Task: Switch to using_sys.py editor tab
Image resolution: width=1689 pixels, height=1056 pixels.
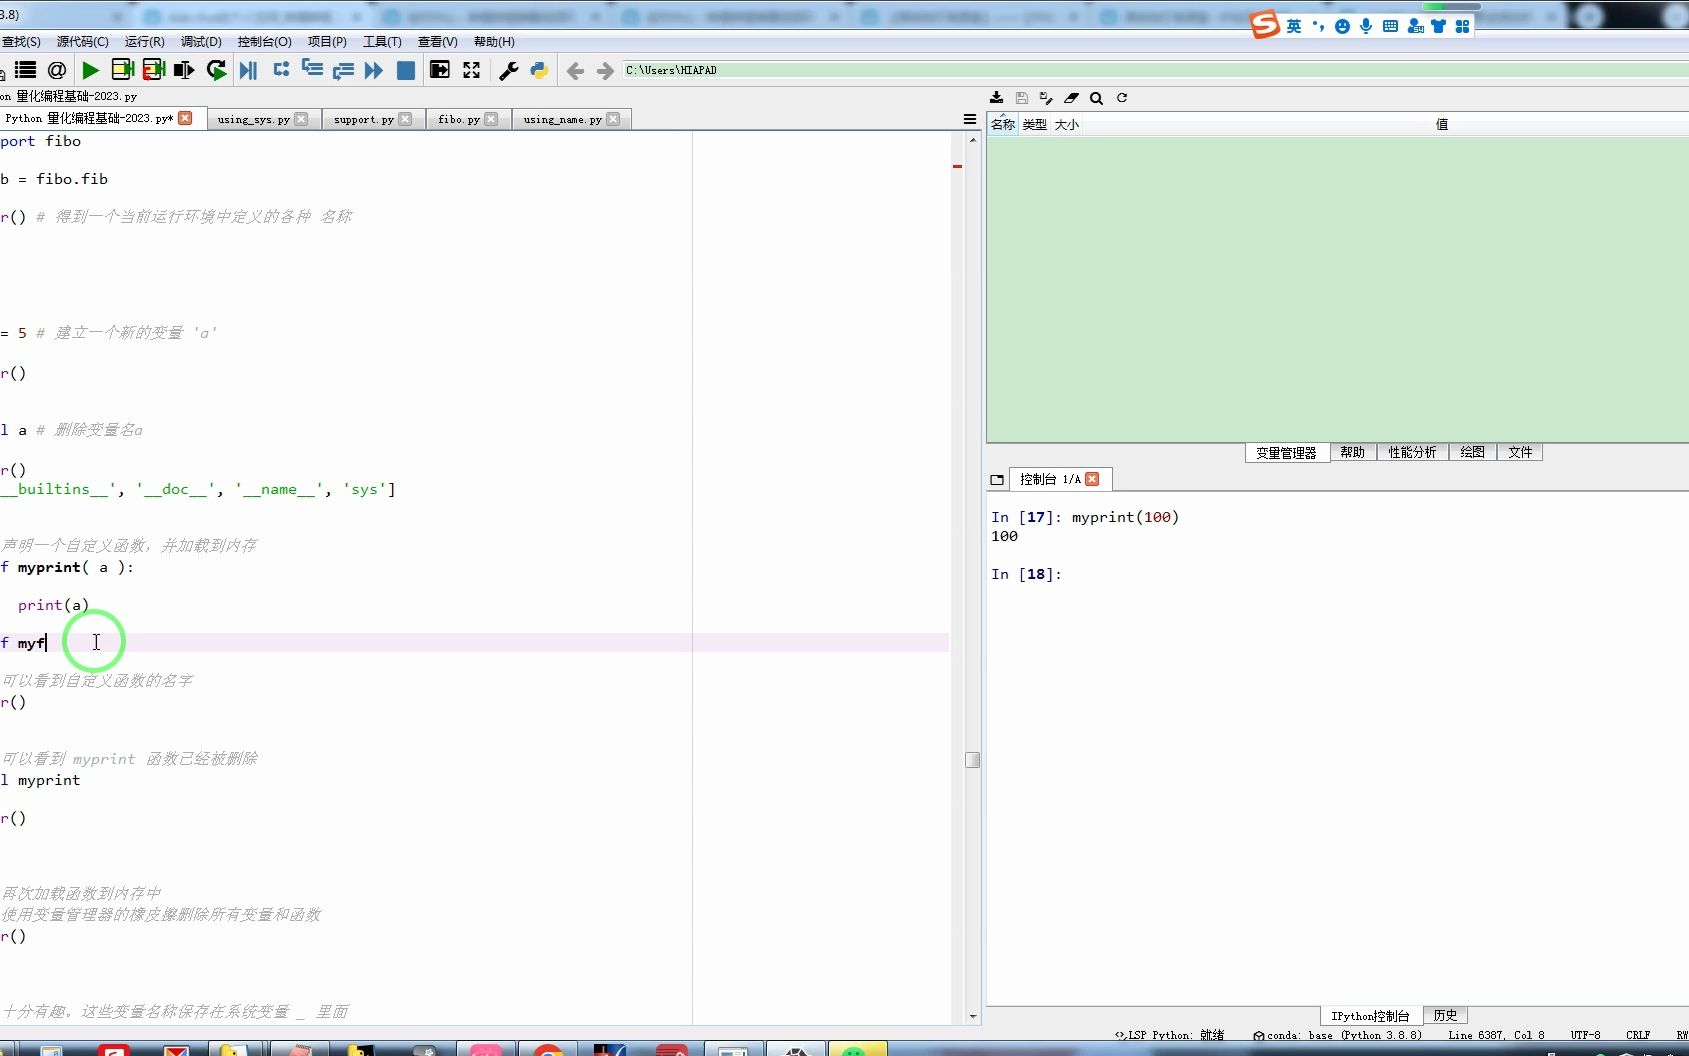Action: click(x=254, y=119)
